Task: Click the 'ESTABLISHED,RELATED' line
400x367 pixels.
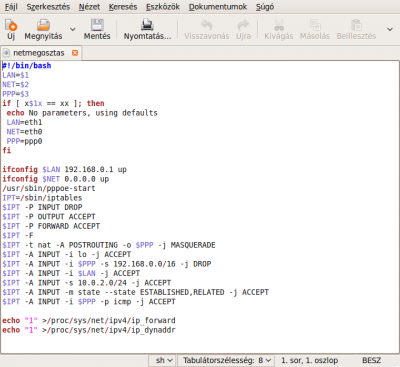Action: pos(135,292)
